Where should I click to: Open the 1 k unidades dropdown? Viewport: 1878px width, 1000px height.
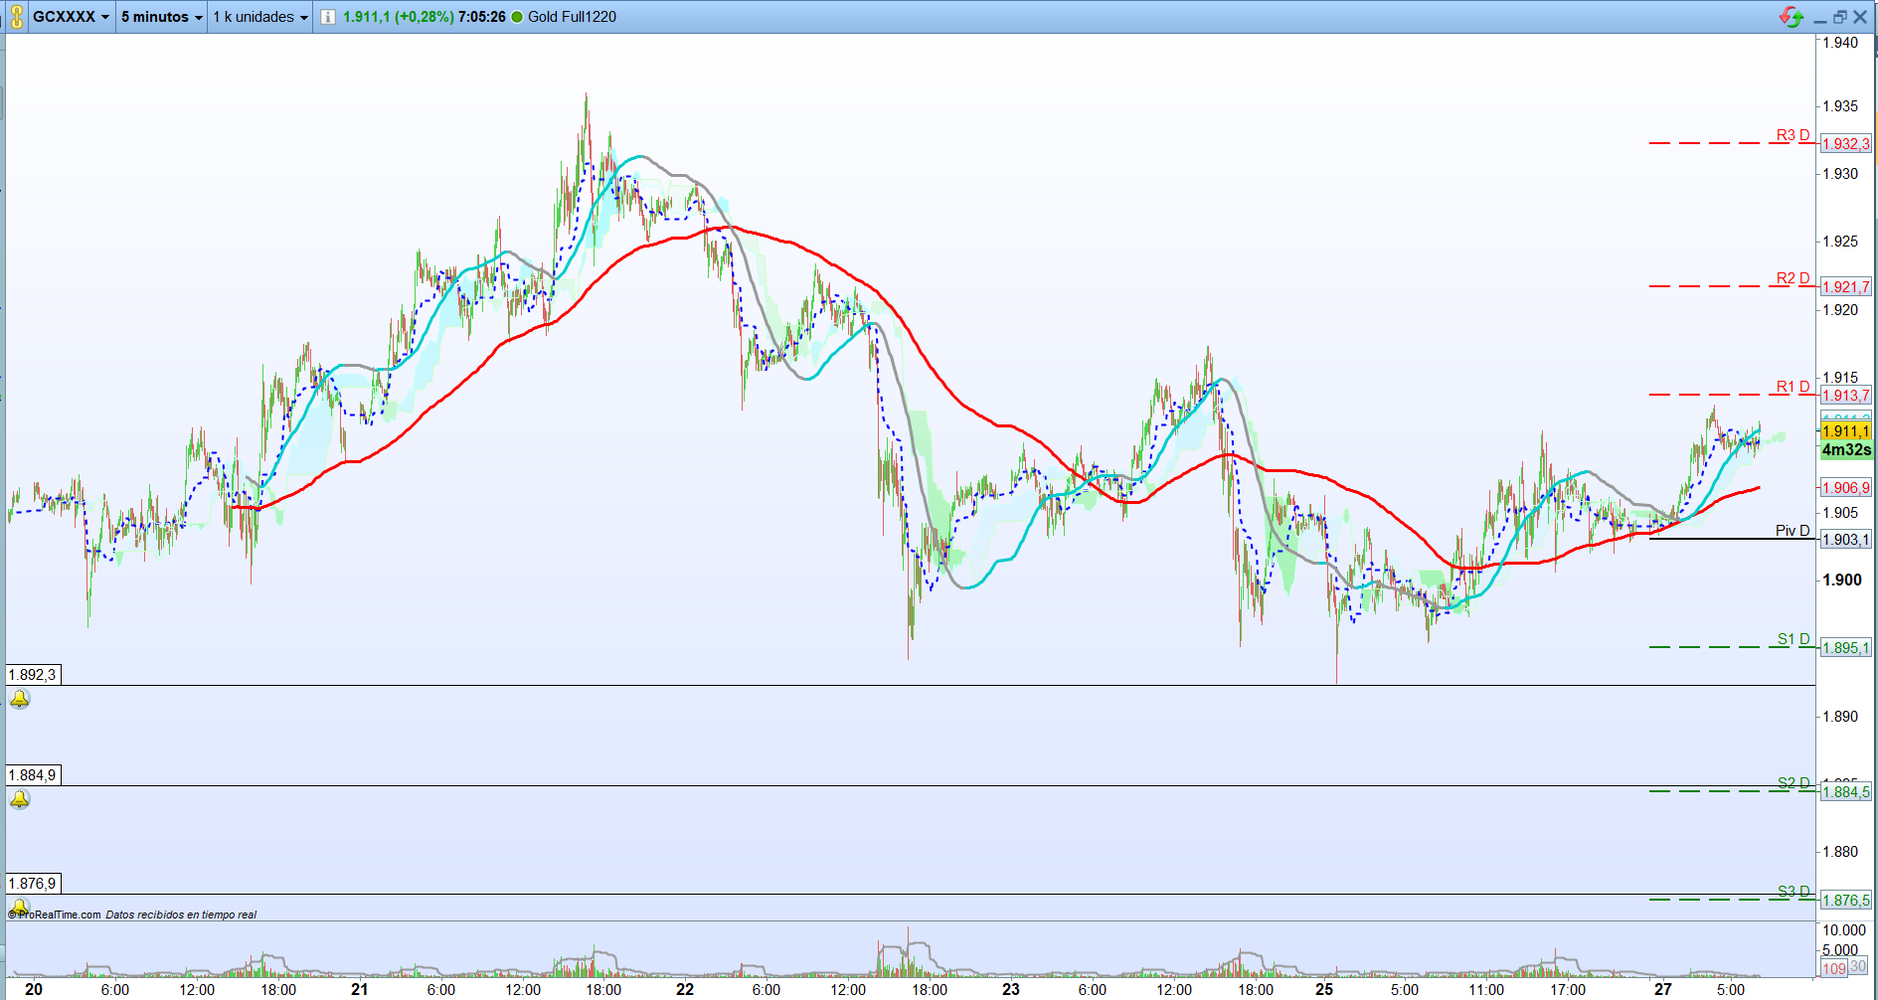(261, 17)
